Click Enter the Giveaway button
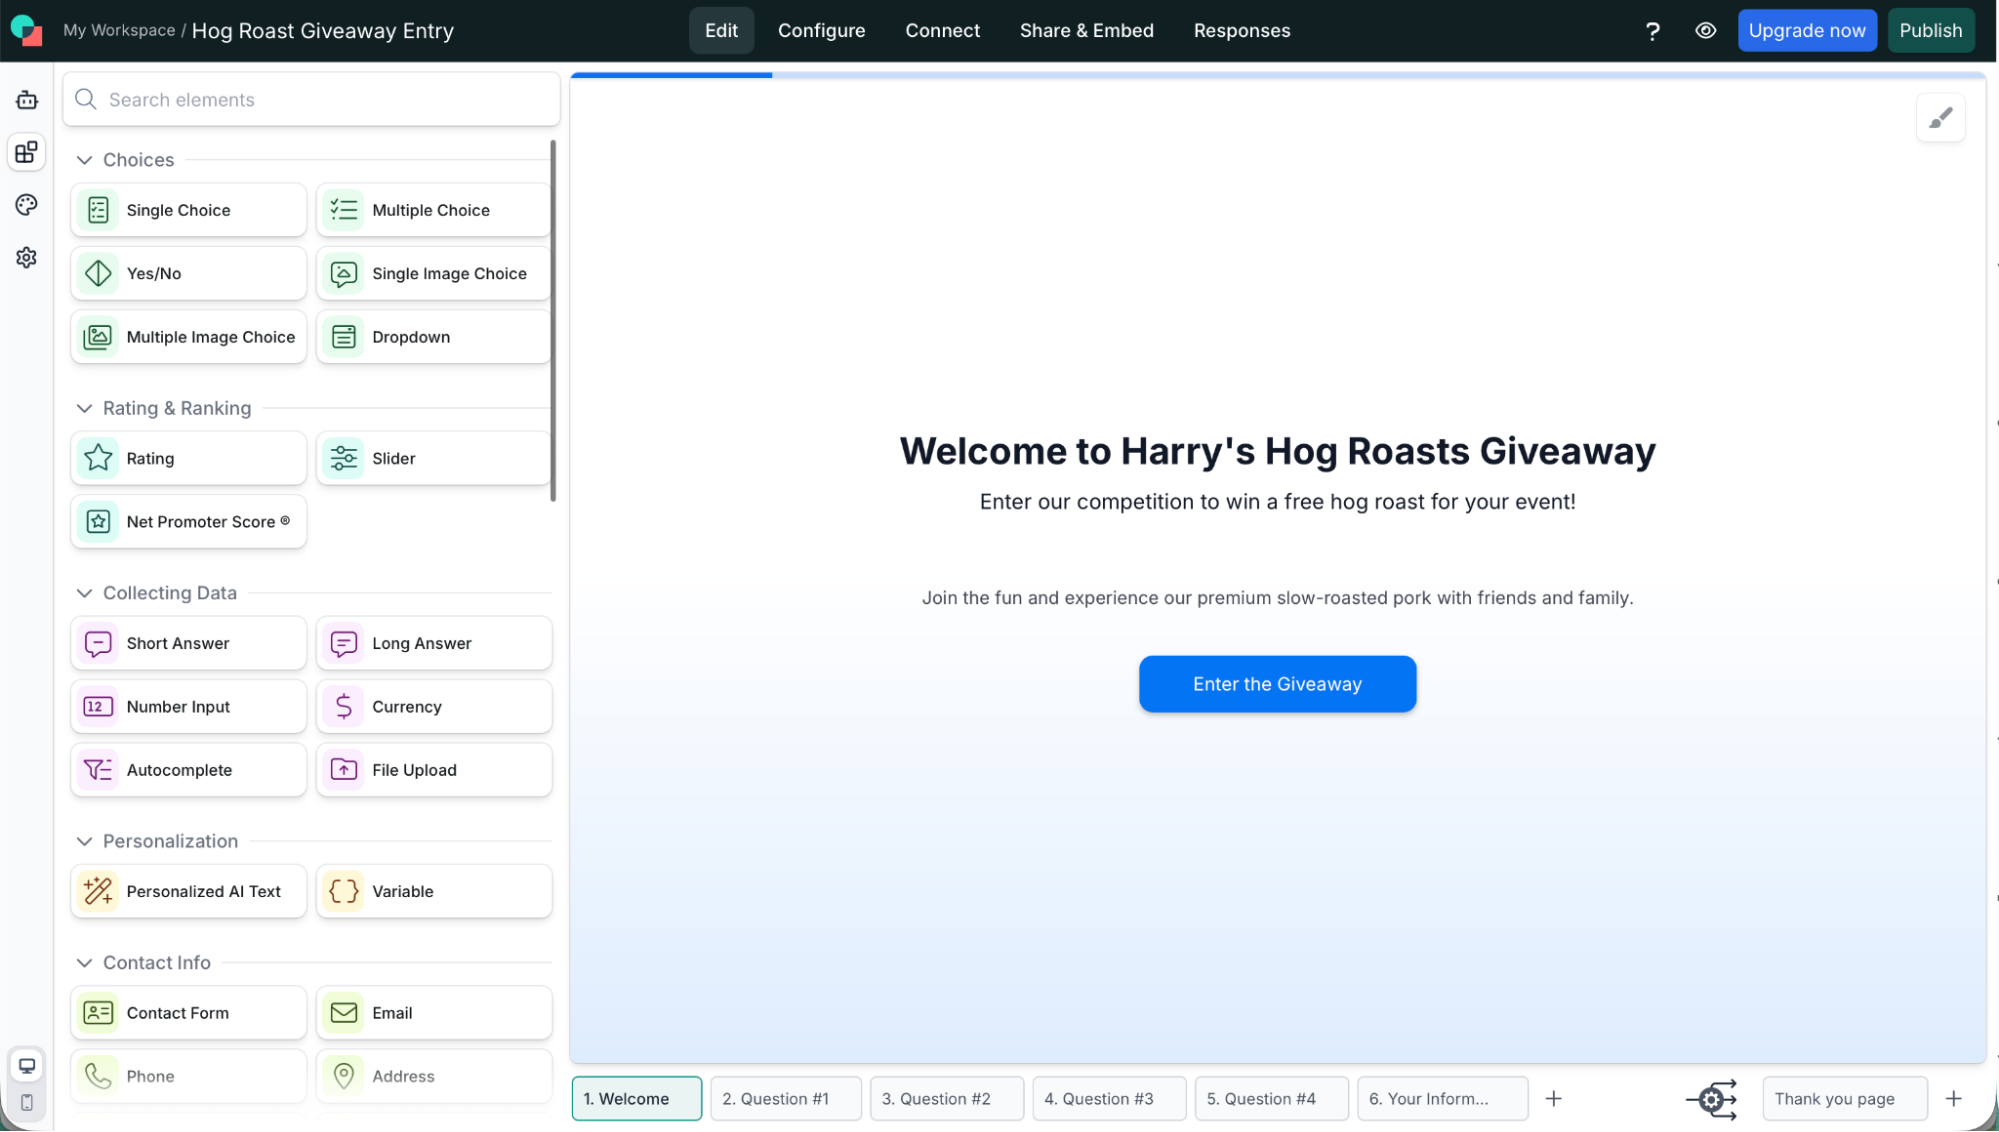Viewport: 1999px width, 1132px height. pyautogui.click(x=1276, y=684)
